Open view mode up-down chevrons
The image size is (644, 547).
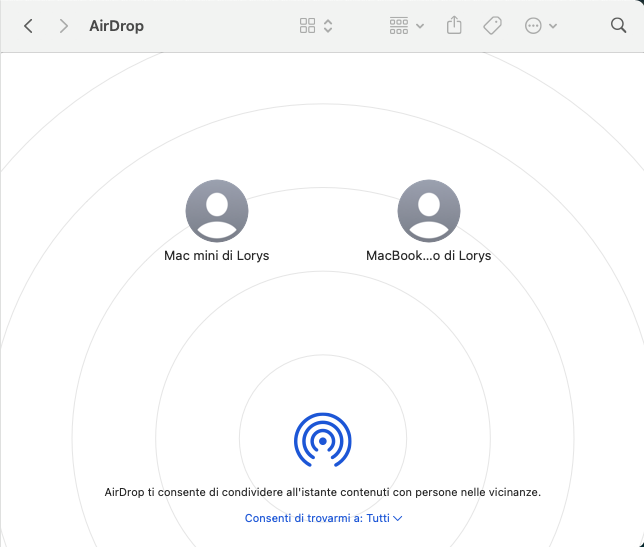pos(328,25)
